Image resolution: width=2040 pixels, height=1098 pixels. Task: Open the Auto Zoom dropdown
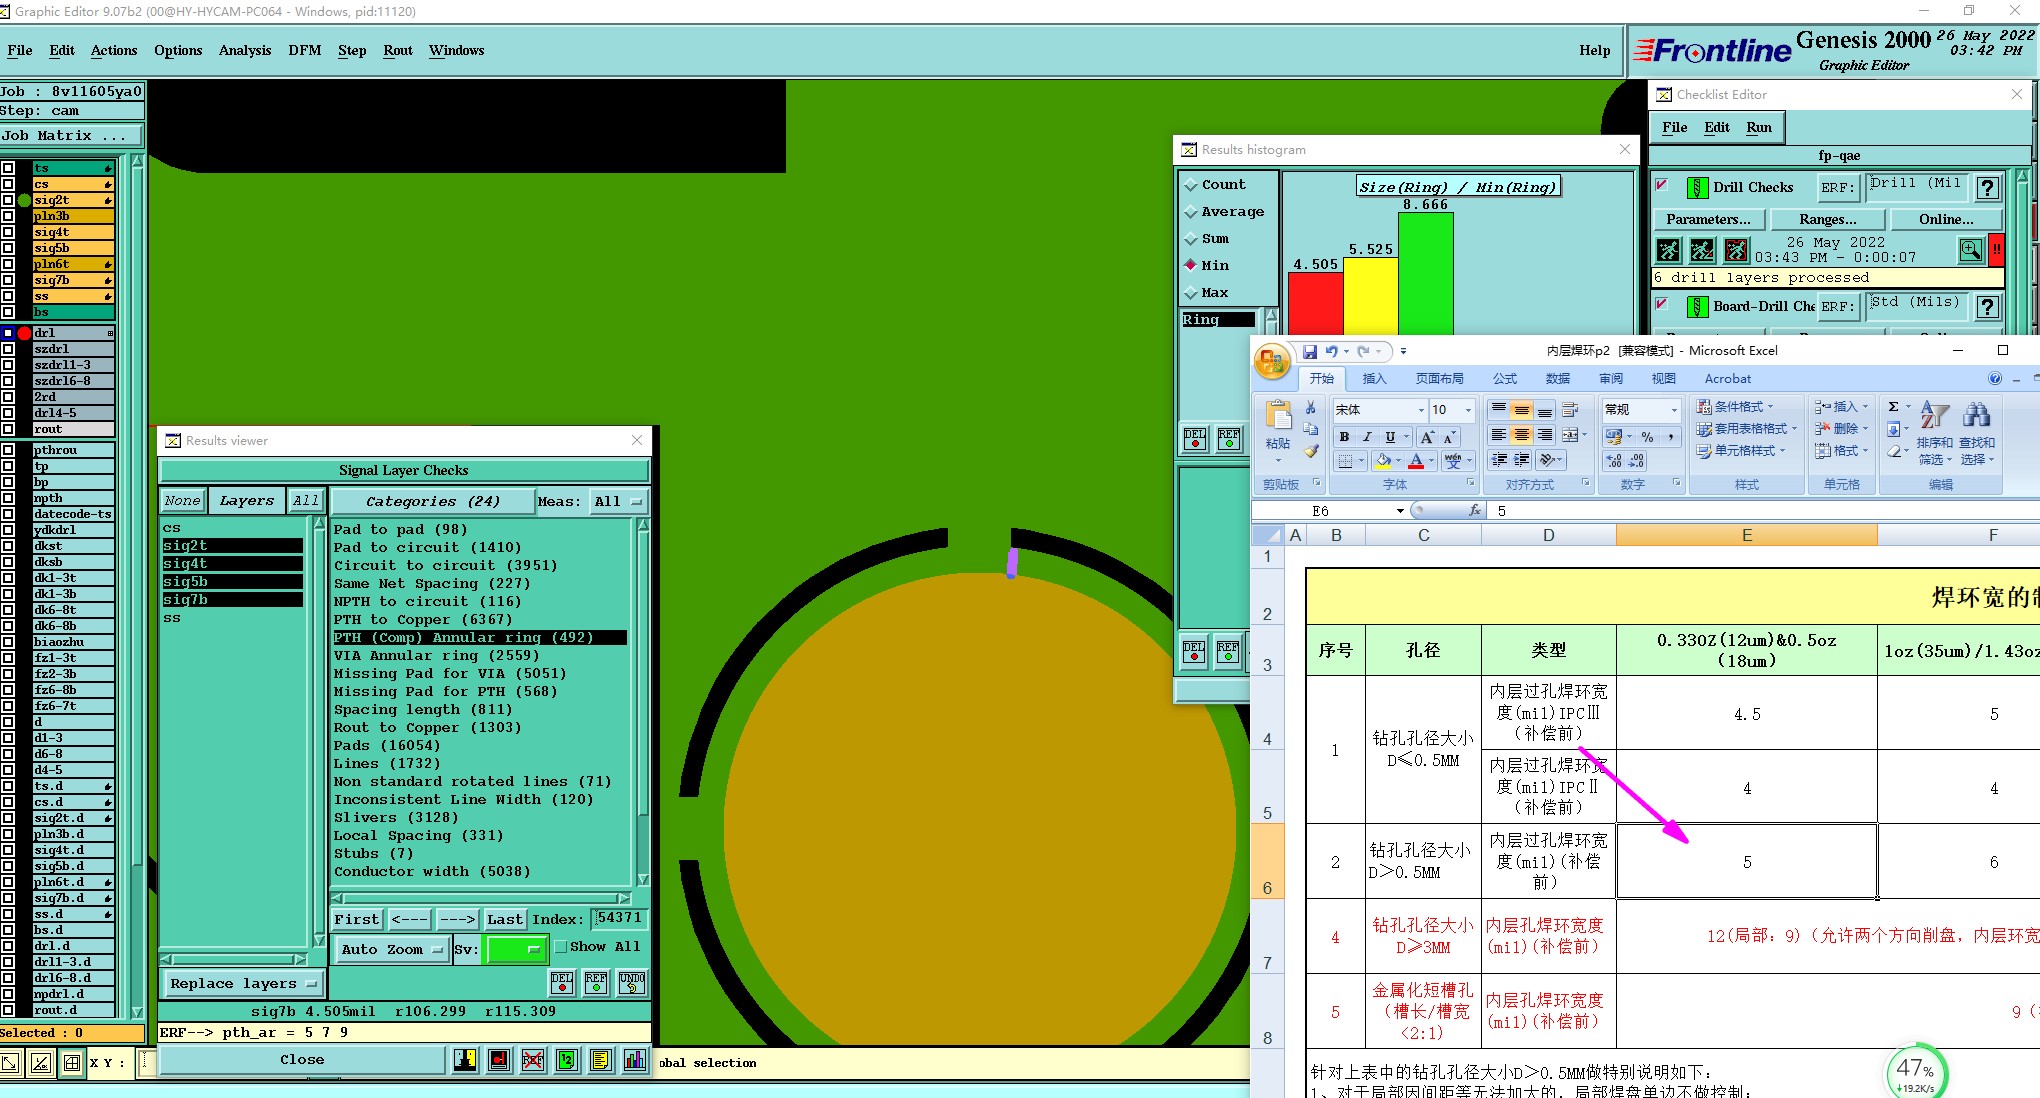(x=392, y=950)
